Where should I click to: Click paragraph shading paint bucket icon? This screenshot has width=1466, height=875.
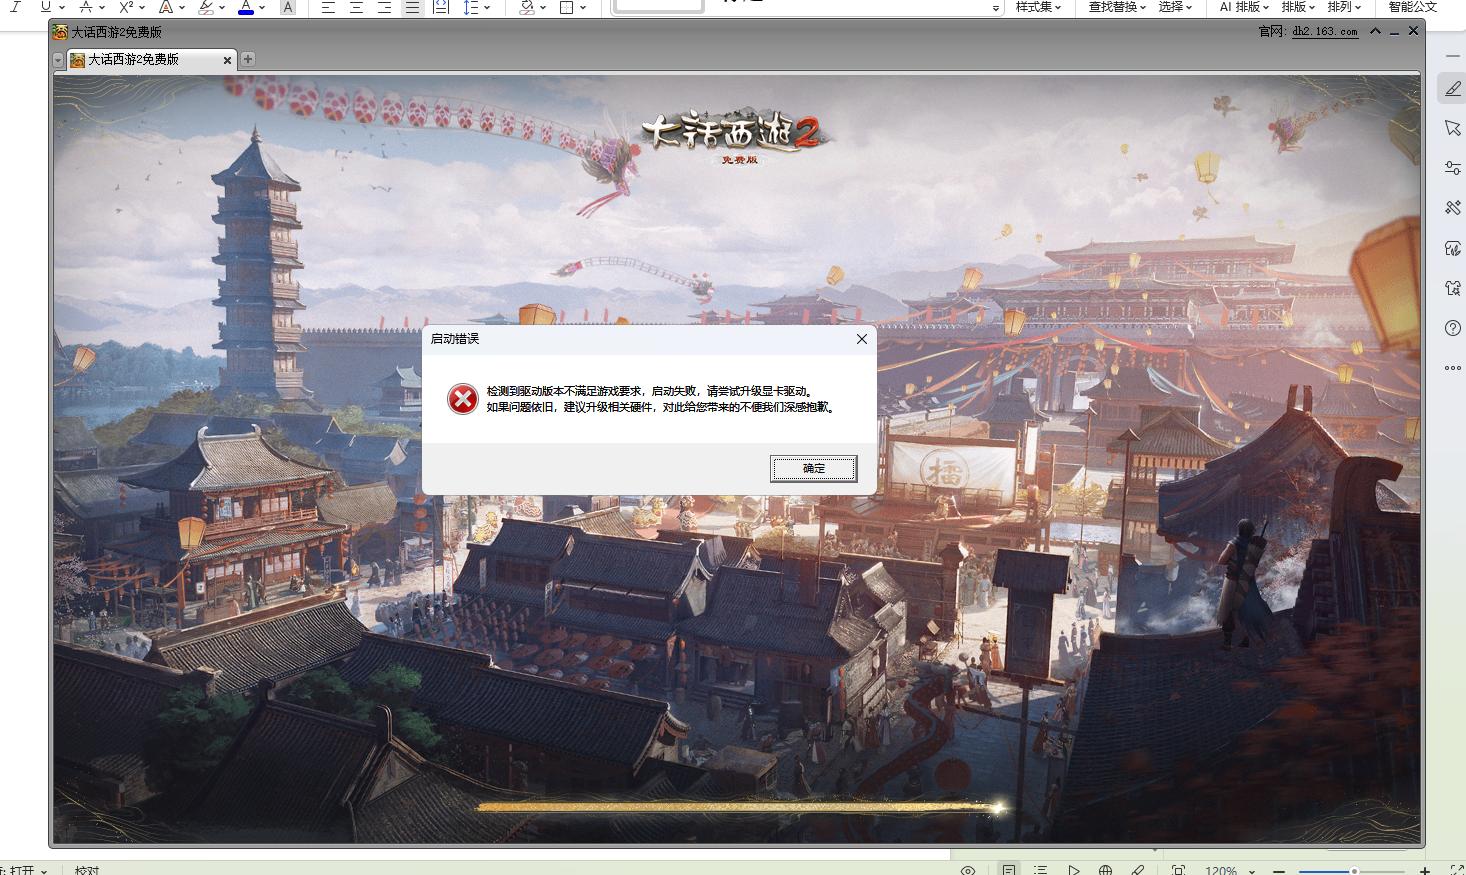527,7
